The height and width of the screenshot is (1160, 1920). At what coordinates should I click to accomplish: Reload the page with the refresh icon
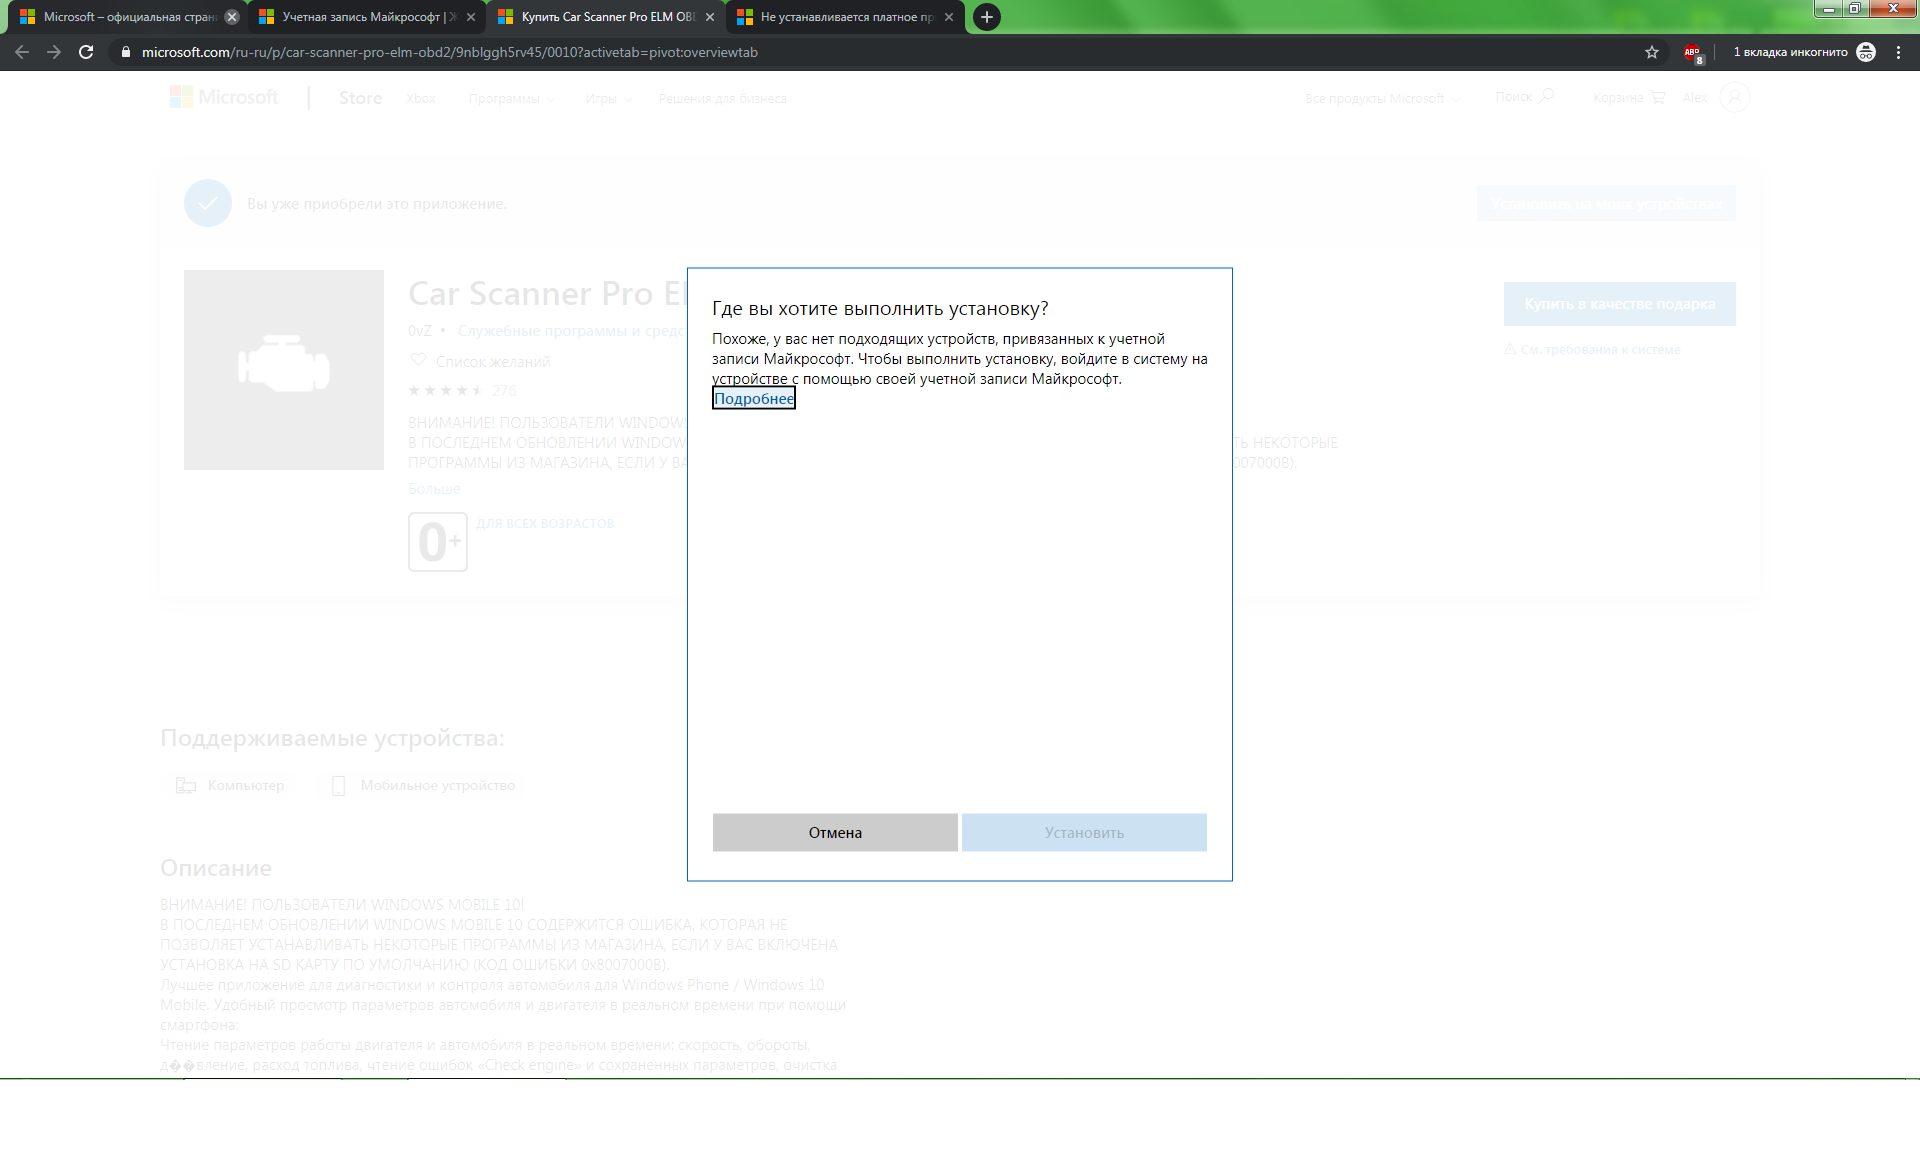[x=86, y=52]
